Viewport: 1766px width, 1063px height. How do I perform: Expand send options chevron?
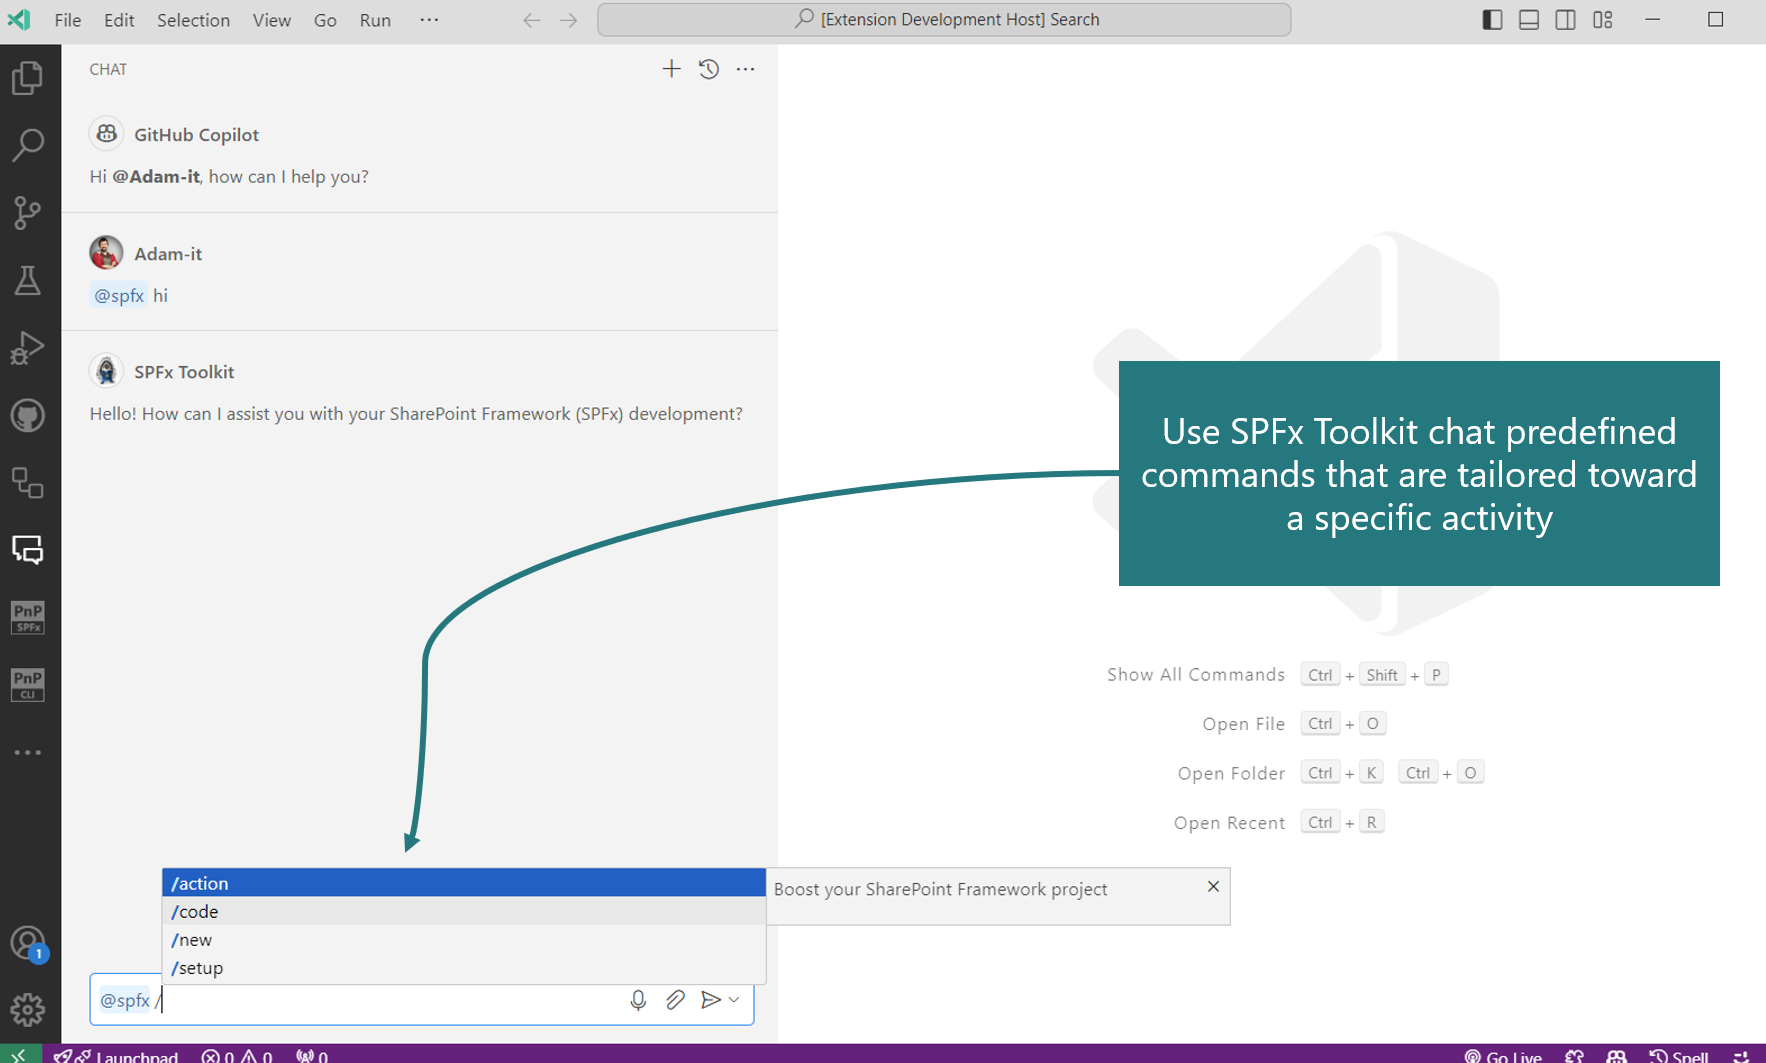734,1000
